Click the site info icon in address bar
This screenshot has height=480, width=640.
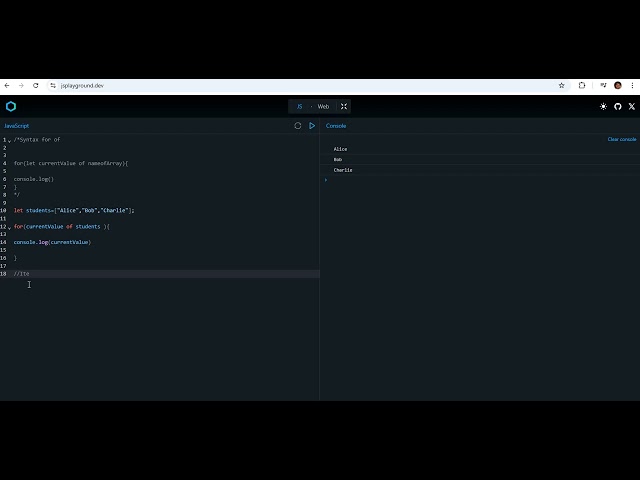[53, 85]
